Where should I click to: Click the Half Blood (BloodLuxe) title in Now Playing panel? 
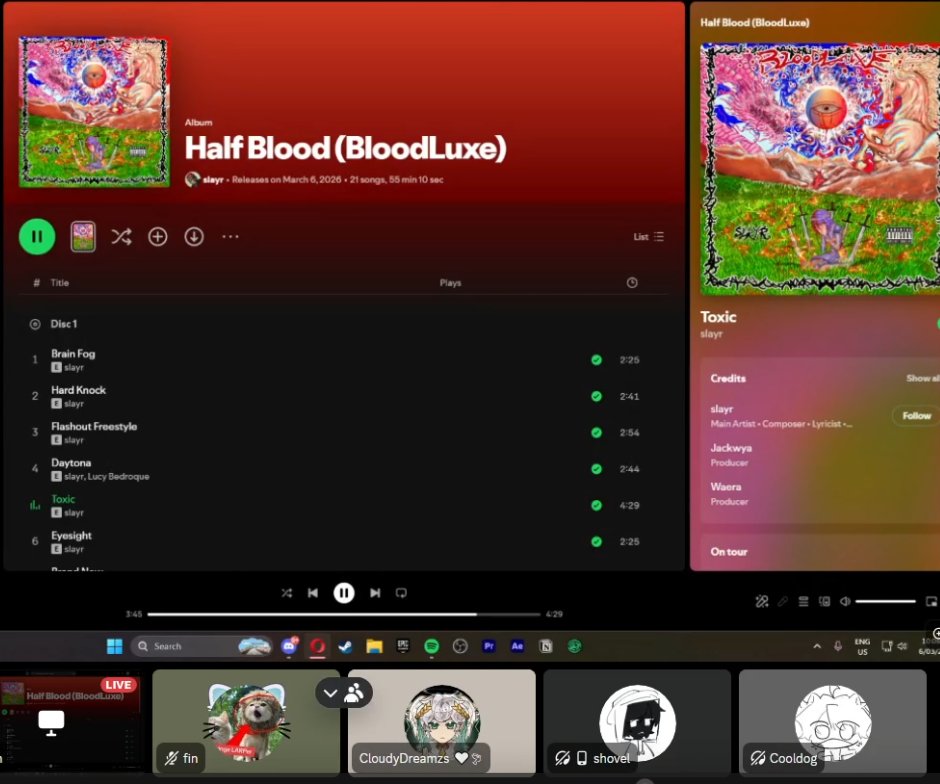pos(755,23)
